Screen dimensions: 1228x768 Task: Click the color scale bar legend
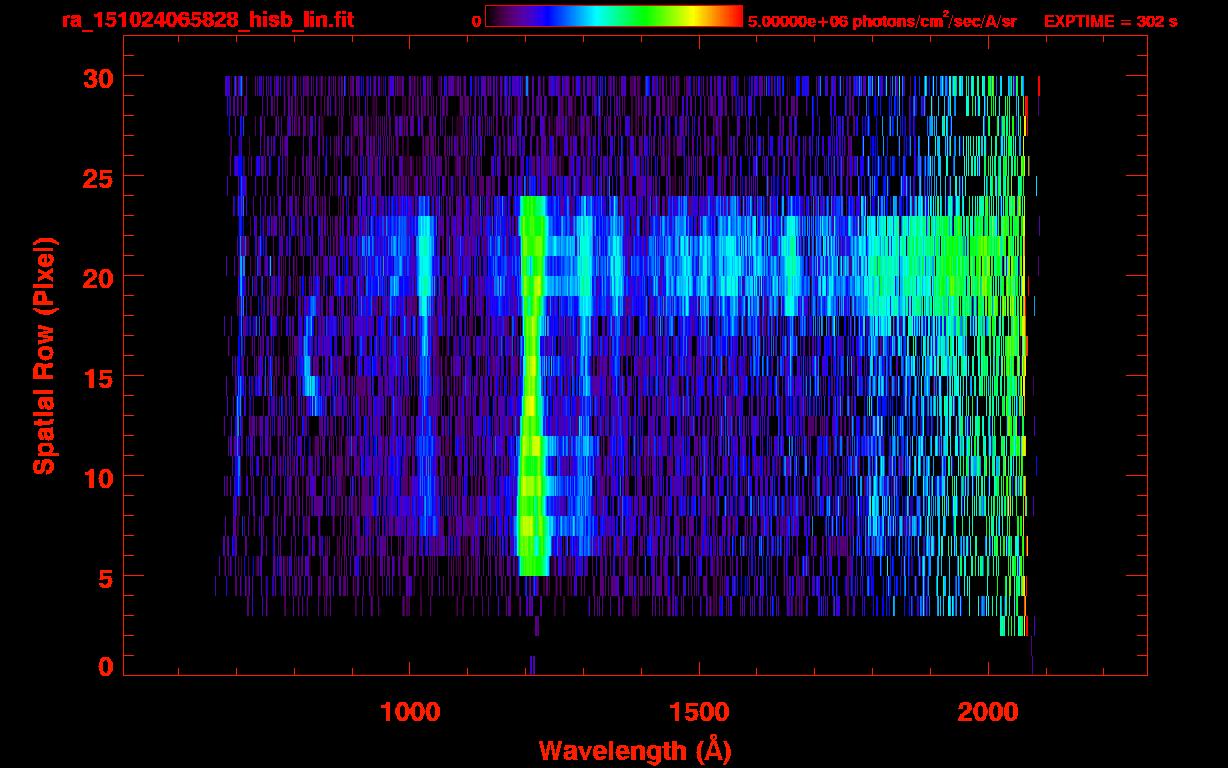tap(614, 17)
